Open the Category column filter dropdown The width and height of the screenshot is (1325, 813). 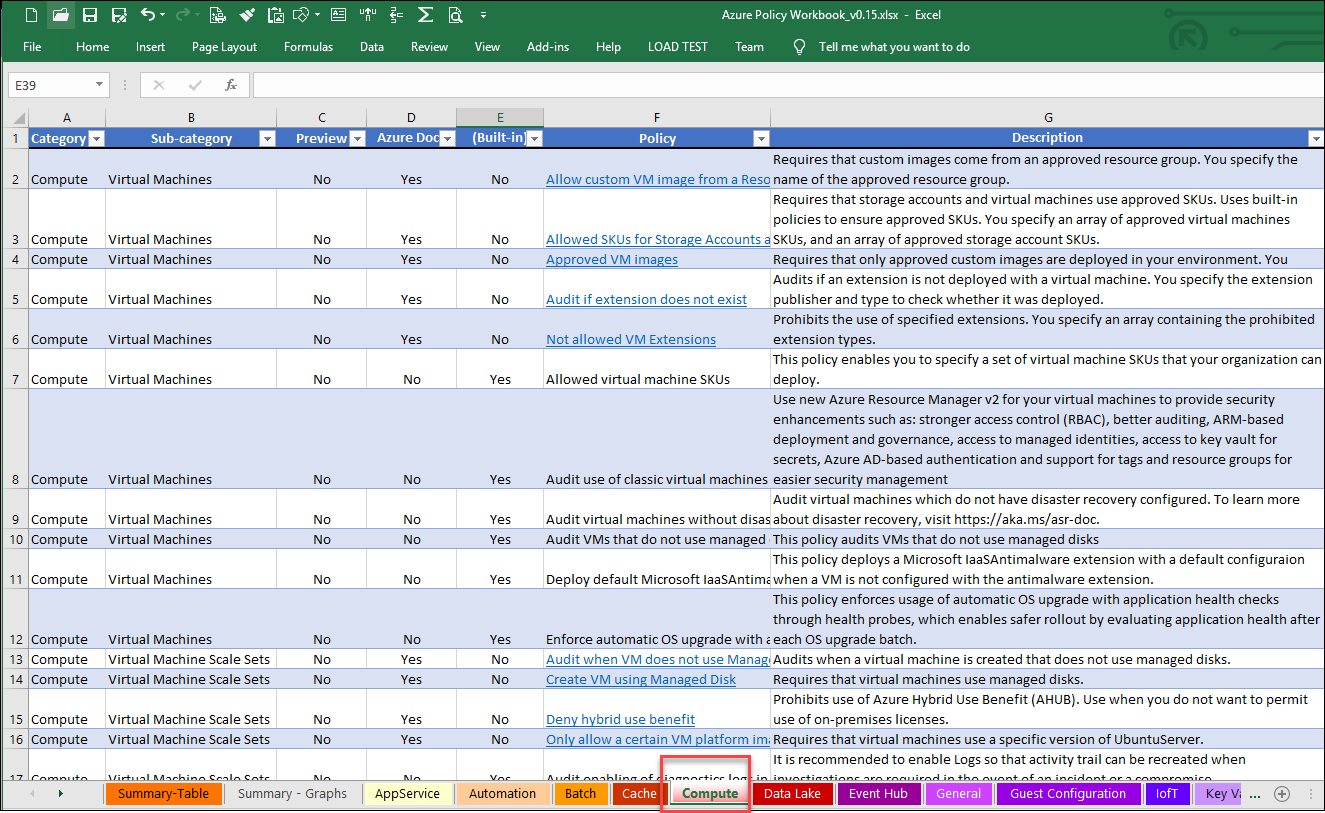[x=96, y=139]
